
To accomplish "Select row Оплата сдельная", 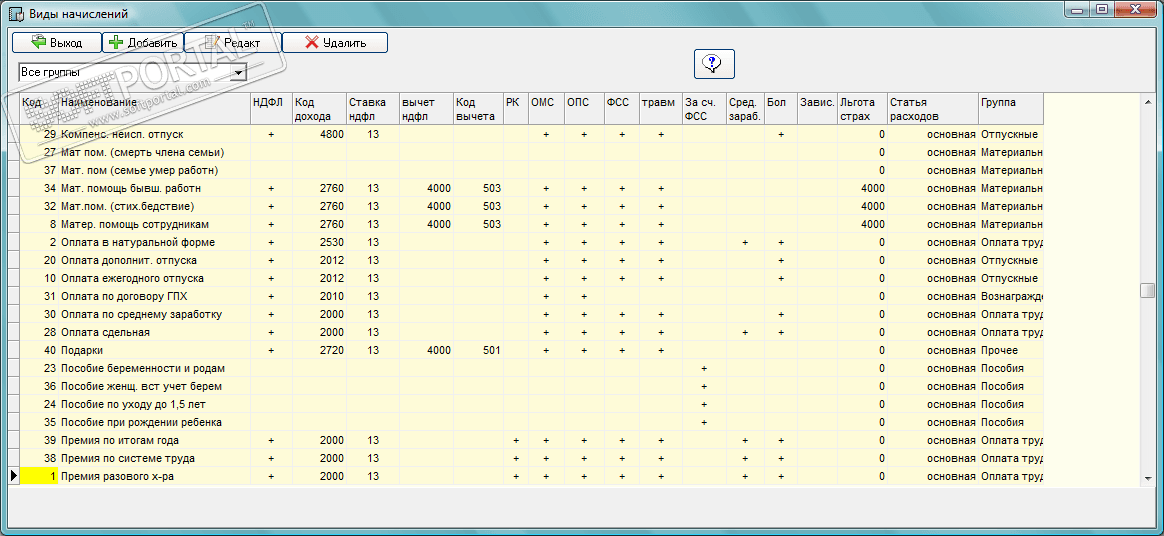I will tap(531, 332).
